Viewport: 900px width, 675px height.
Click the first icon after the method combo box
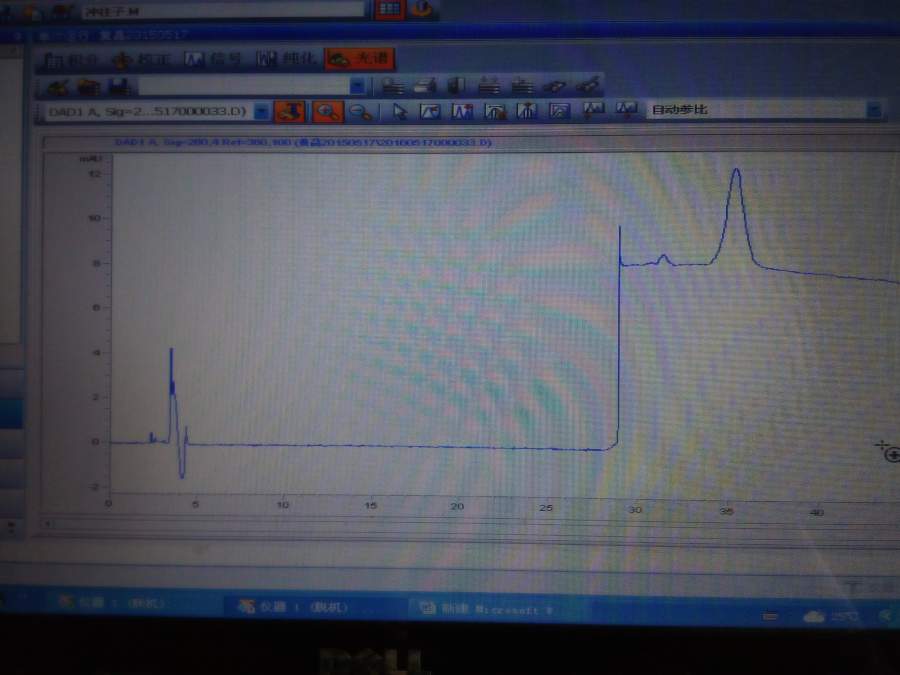[393, 86]
